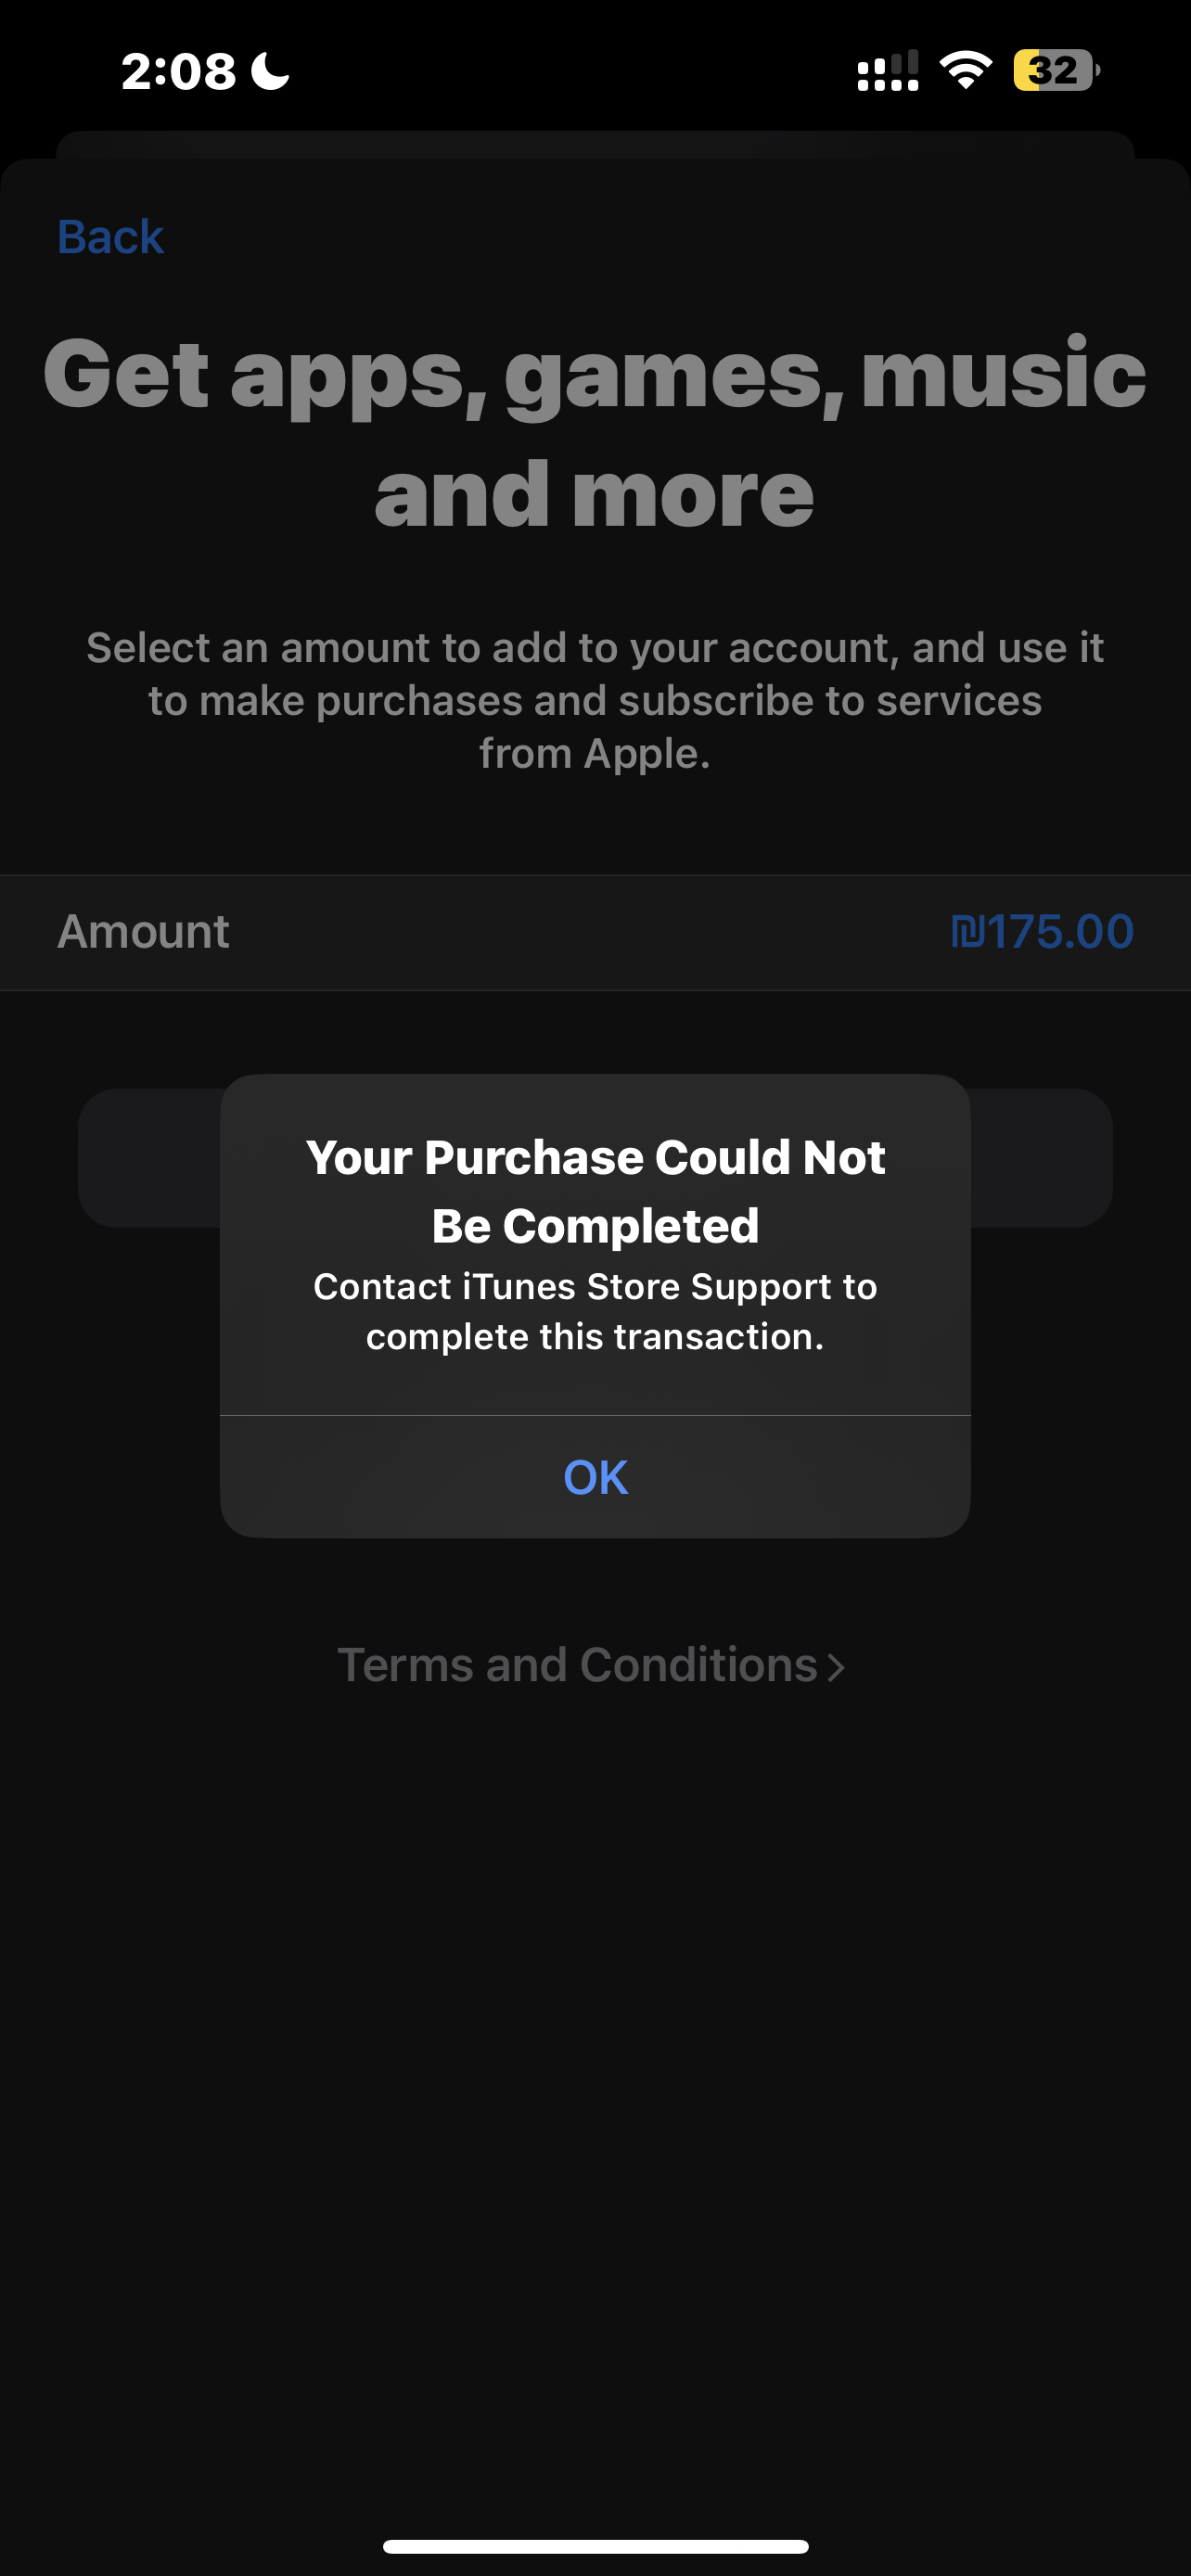Click the alert title Your Purchase Could Not Be Completed
The width and height of the screenshot is (1191, 2576).
pyautogui.click(x=595, y=1191)
